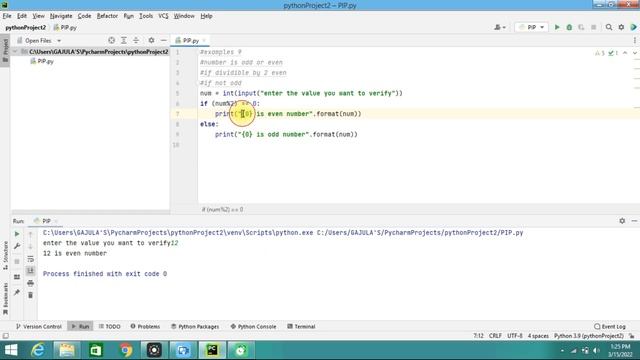This screenshot has width=640, height=360.
Task: Launch Internet Explorer from taskbar
Action: click(x=38, y=350)
